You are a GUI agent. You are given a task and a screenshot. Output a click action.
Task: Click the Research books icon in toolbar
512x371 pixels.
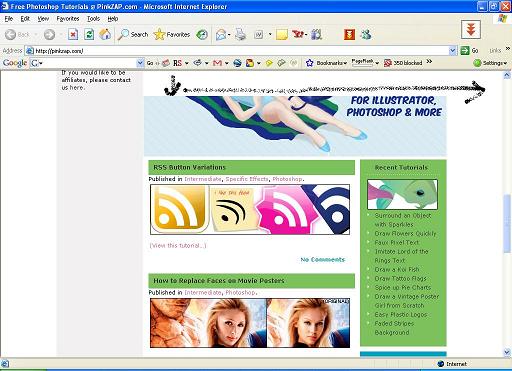(x=316, y=34)
